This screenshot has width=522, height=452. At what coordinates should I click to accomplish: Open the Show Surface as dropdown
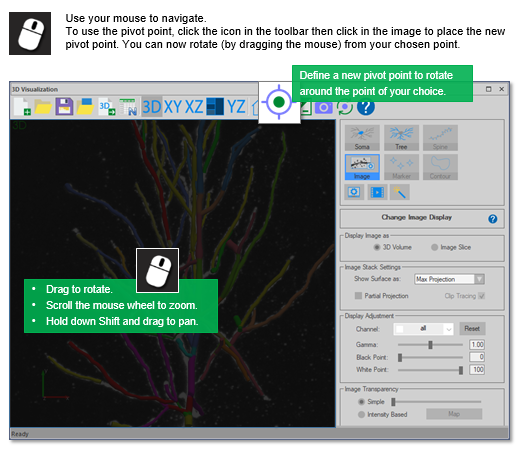[x=449, y=279]
